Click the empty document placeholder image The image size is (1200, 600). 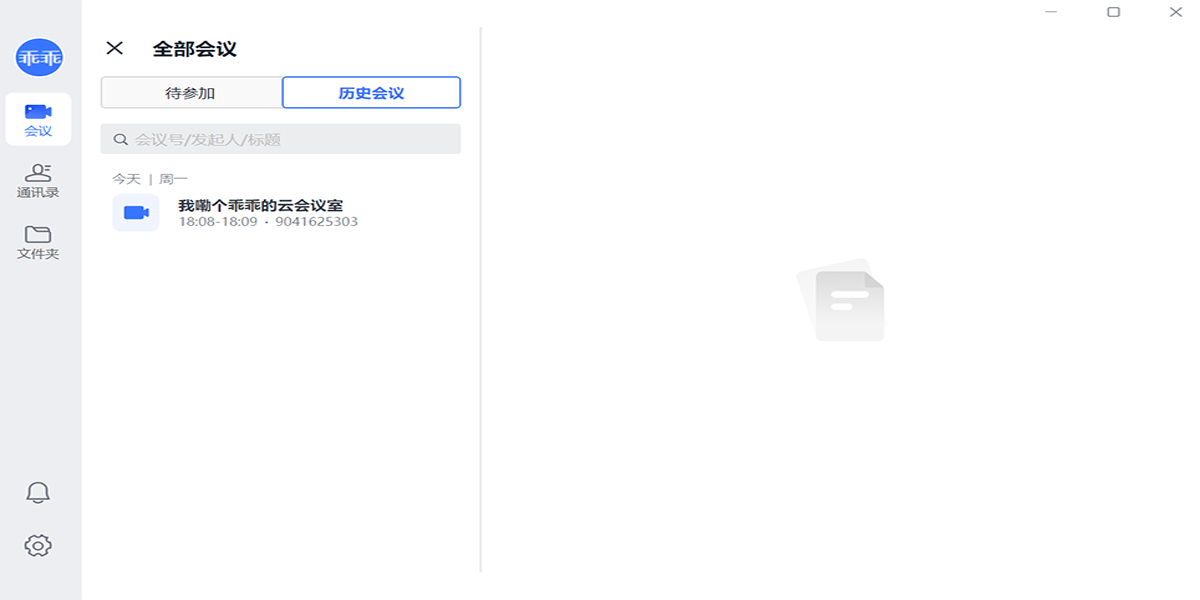click(x=841, y=300)
